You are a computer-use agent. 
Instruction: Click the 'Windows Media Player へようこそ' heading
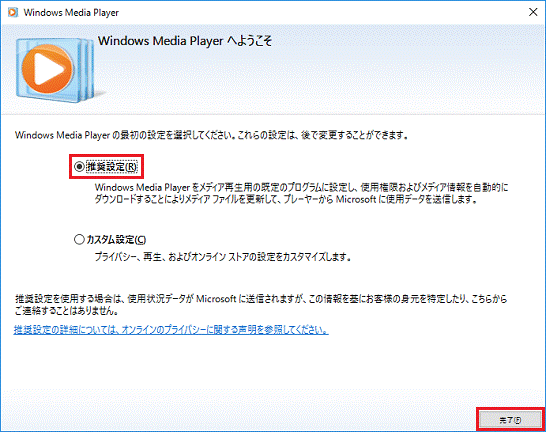[185, 41]
